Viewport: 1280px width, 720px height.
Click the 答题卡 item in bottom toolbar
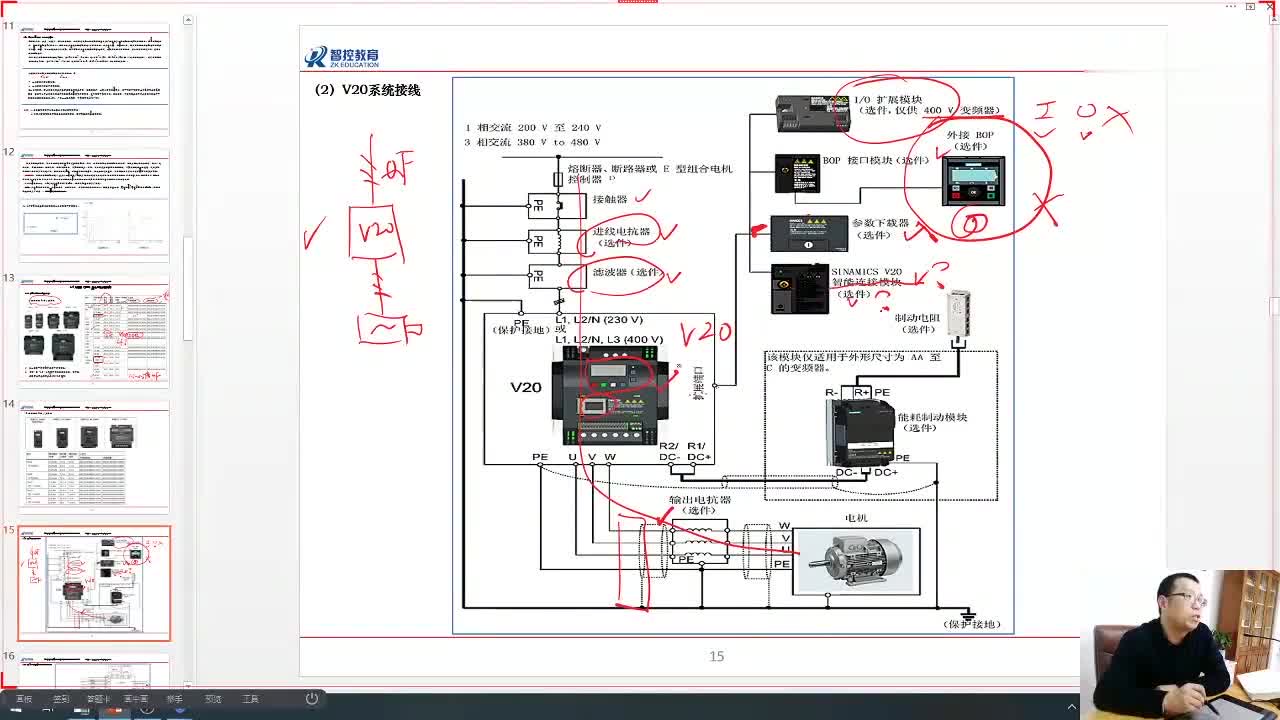(x=98, y=699)
